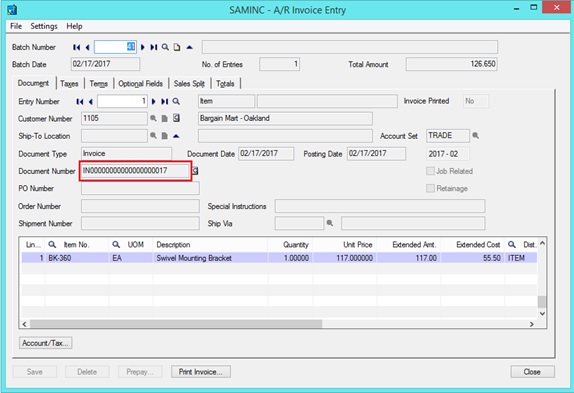
Task: Click Item No. column finder icon
Action: coord(52,244)
